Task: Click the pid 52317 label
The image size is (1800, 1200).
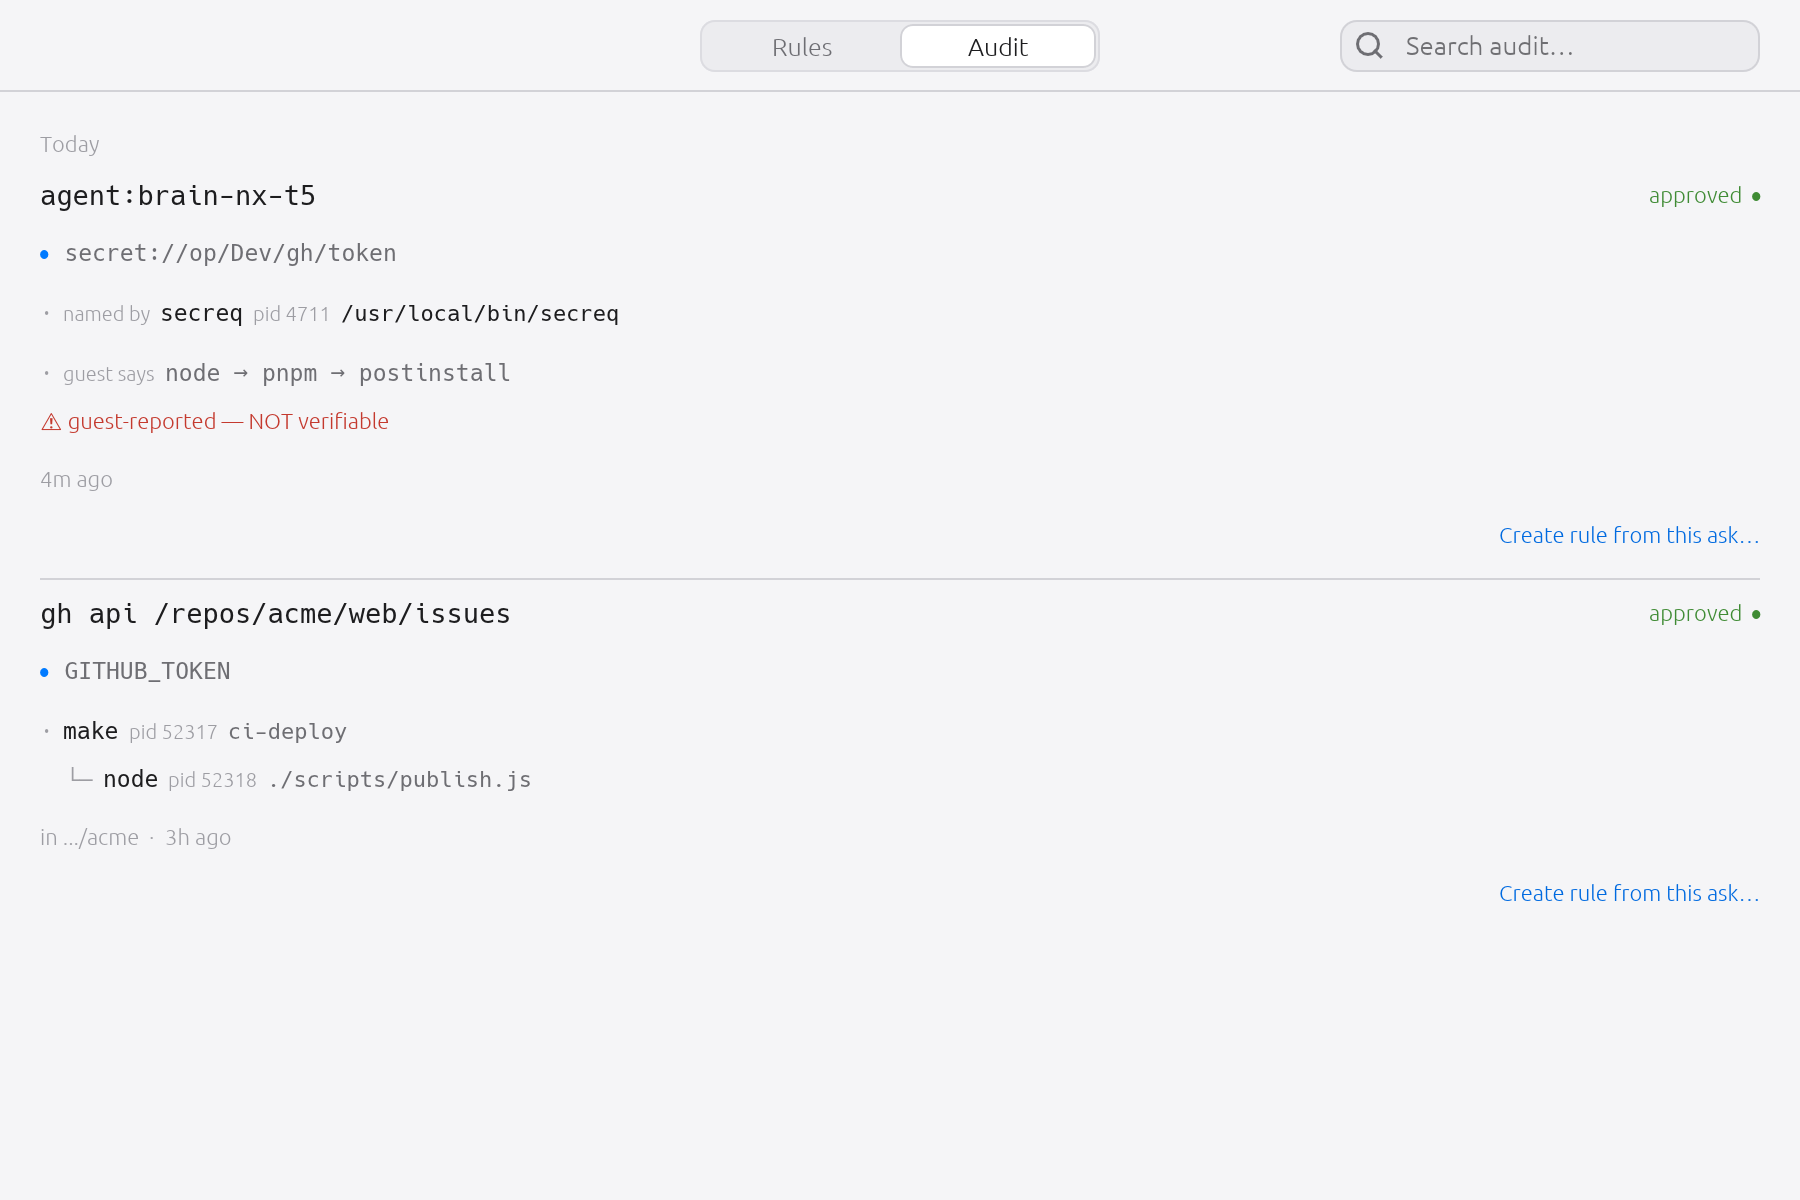Action: pos(173,732)
